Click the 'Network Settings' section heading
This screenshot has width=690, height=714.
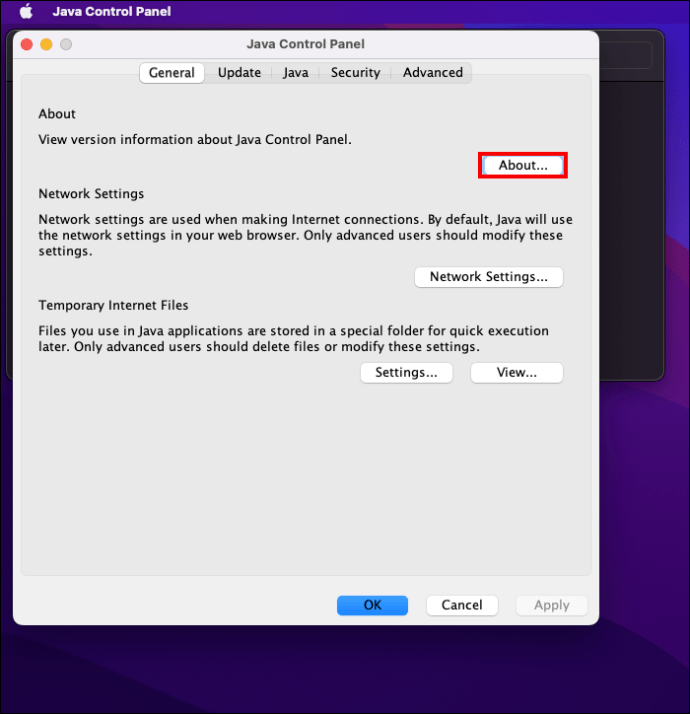tap(91, 194)
